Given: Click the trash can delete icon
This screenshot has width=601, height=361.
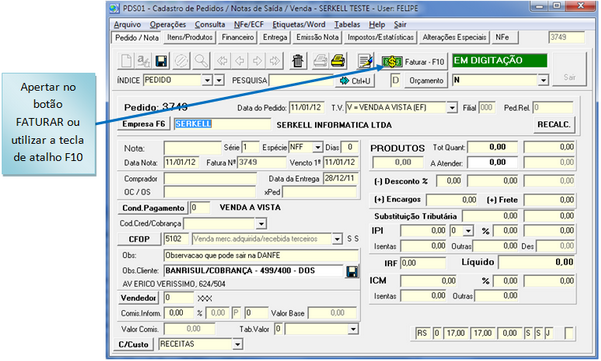Looking at the screenshot, I should click(297, 61).
